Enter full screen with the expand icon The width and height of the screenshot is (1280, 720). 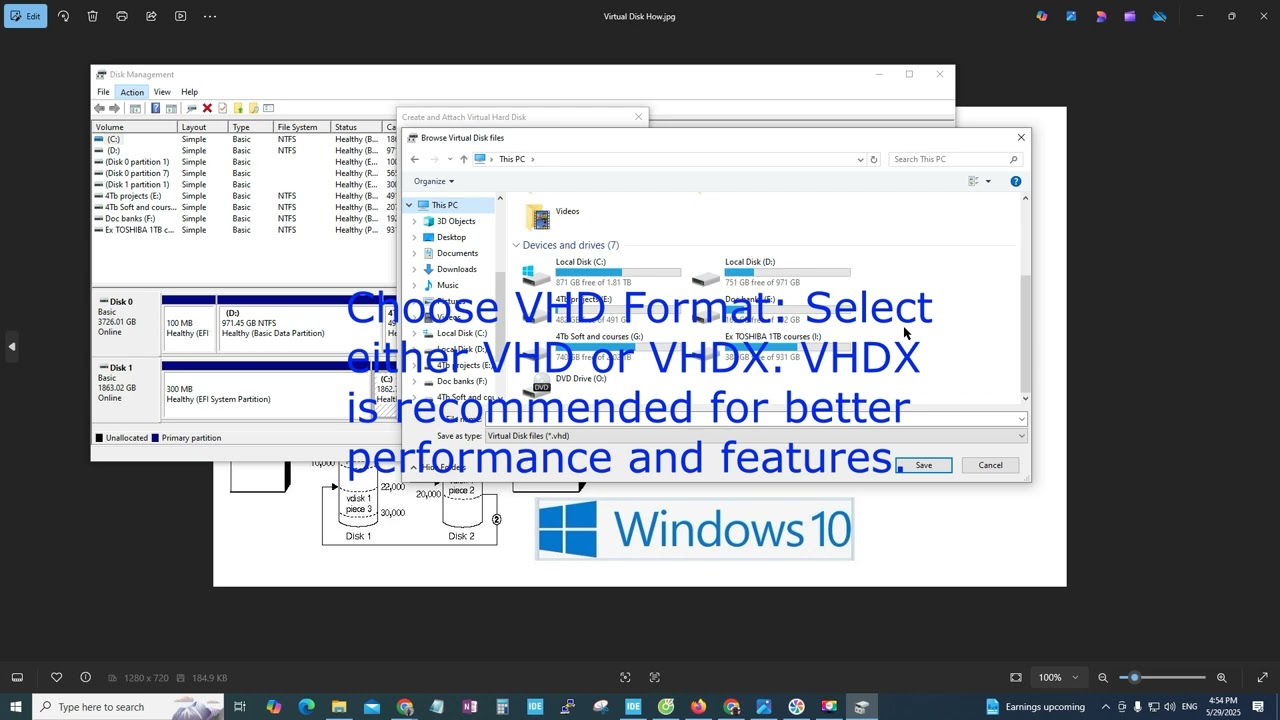click(1262, 677)
